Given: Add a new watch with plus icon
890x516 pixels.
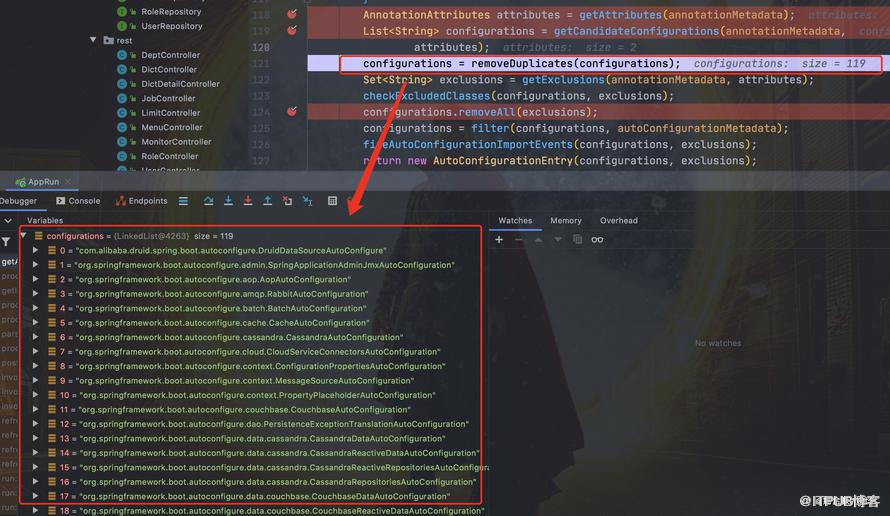Looking at the screenshot, I should pos(499,240).
